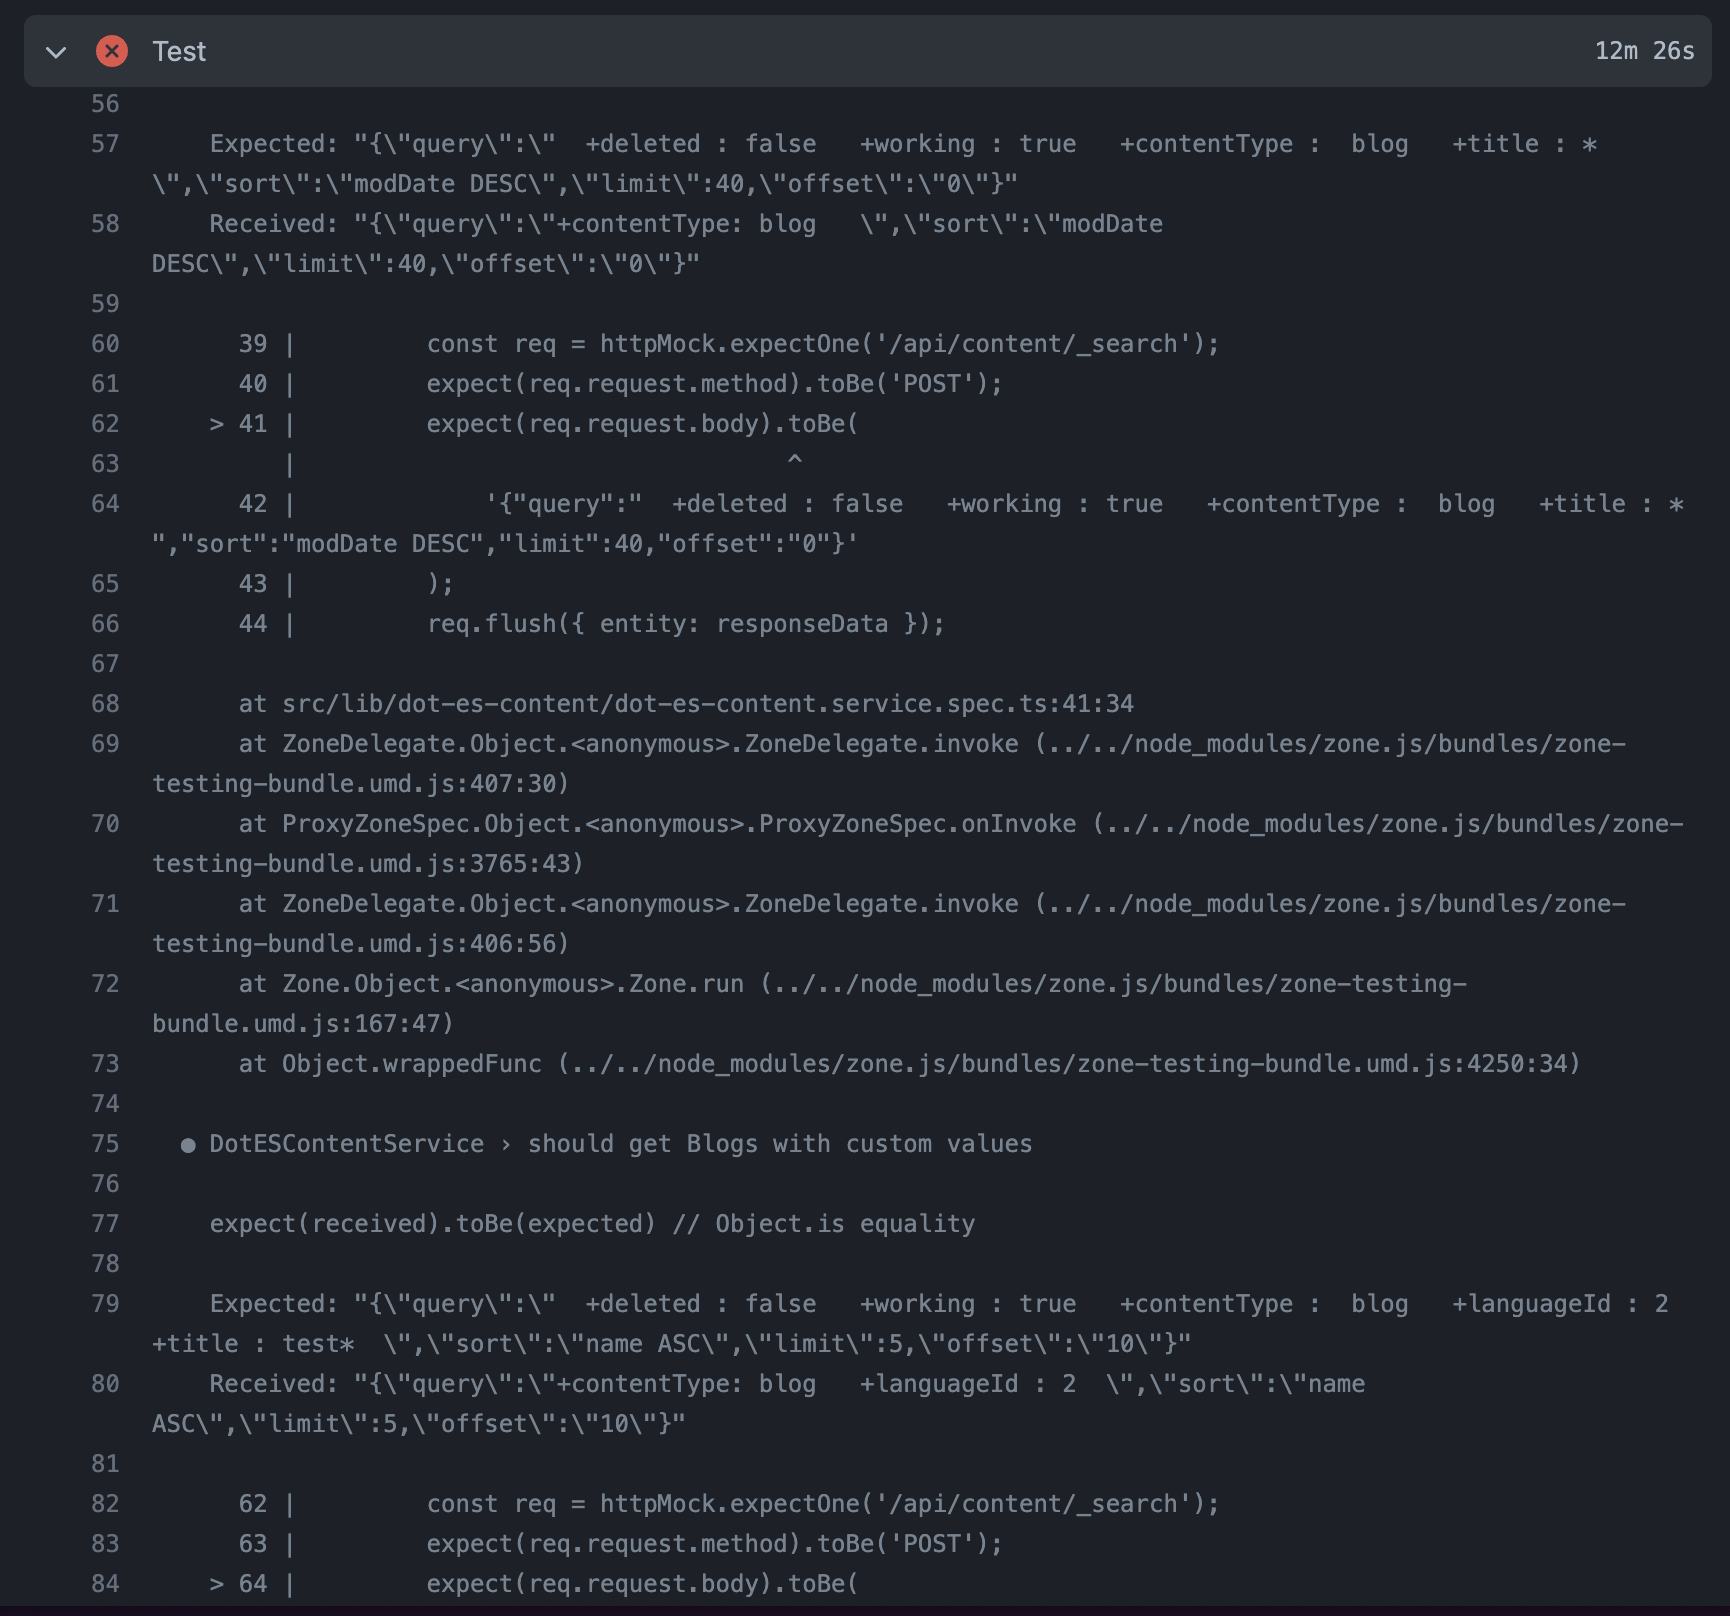Image resolution: width=1730 pixels, height=1616 pixels.
Task: Click log line number 64
Action: (x=105, y=504)
